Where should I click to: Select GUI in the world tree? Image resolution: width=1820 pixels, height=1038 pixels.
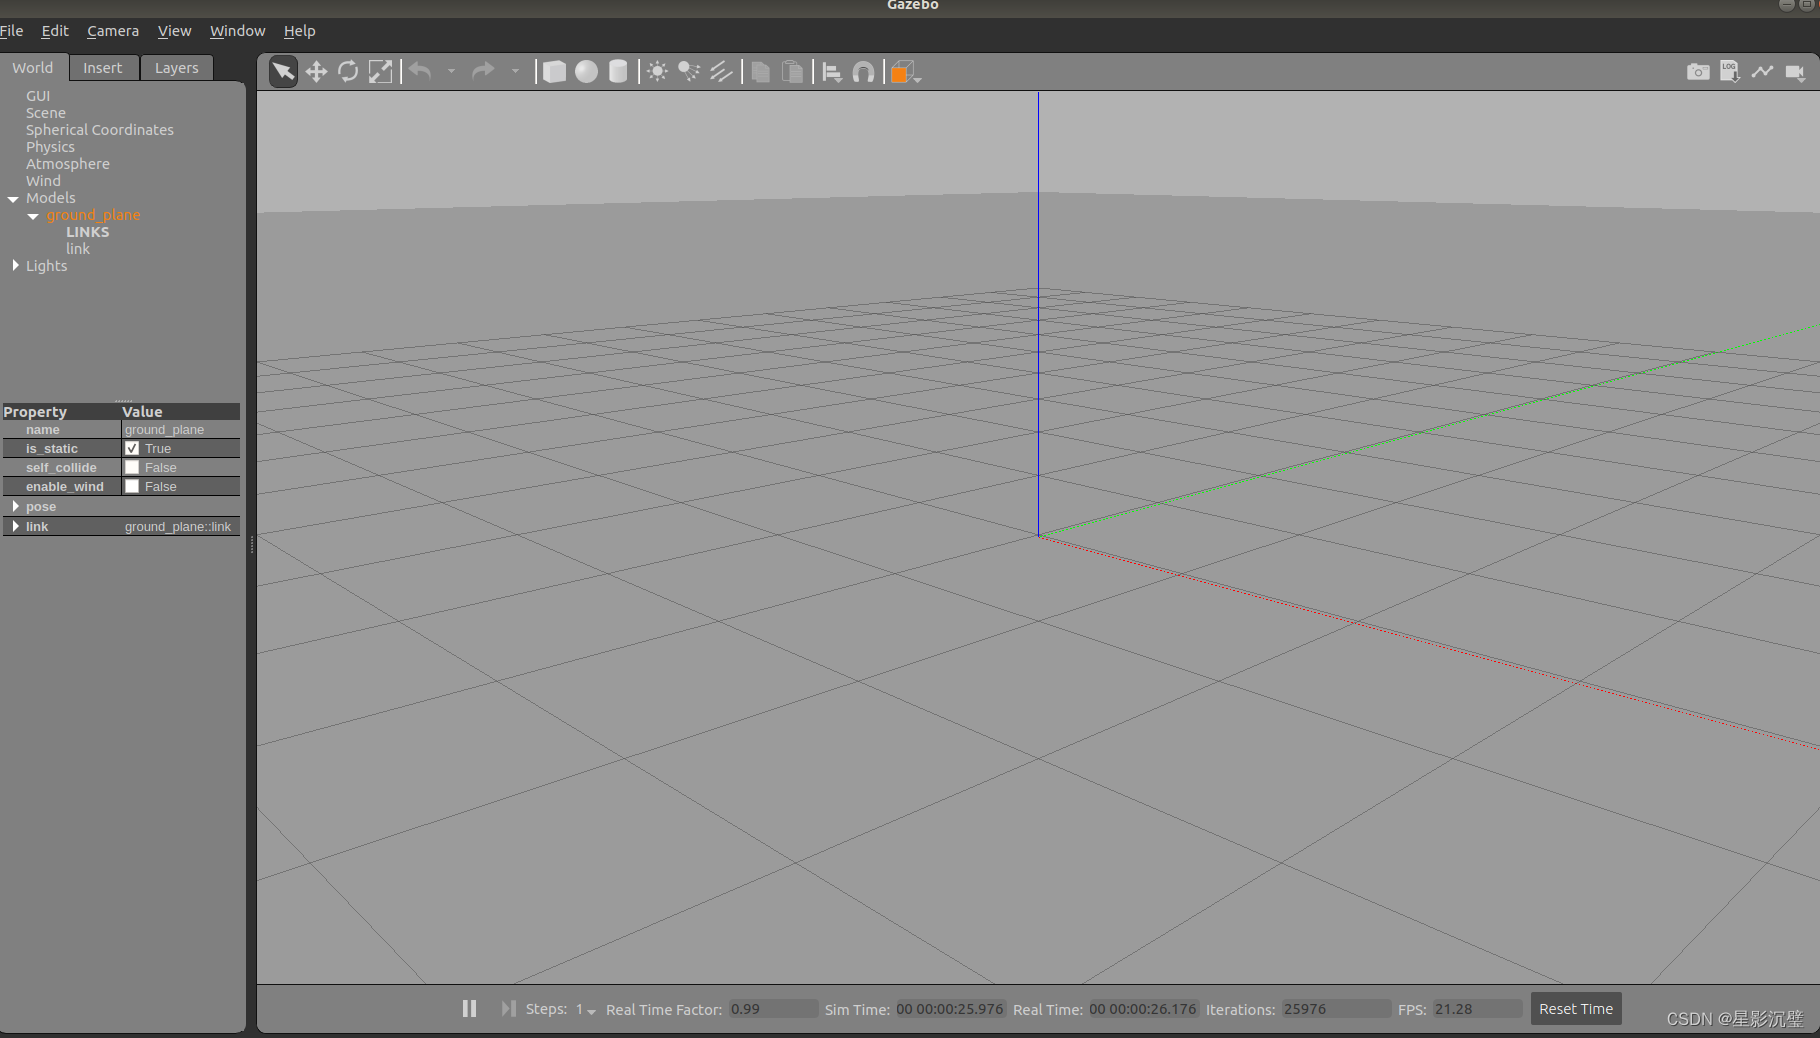pyautogui.click(x=38, y=96)
